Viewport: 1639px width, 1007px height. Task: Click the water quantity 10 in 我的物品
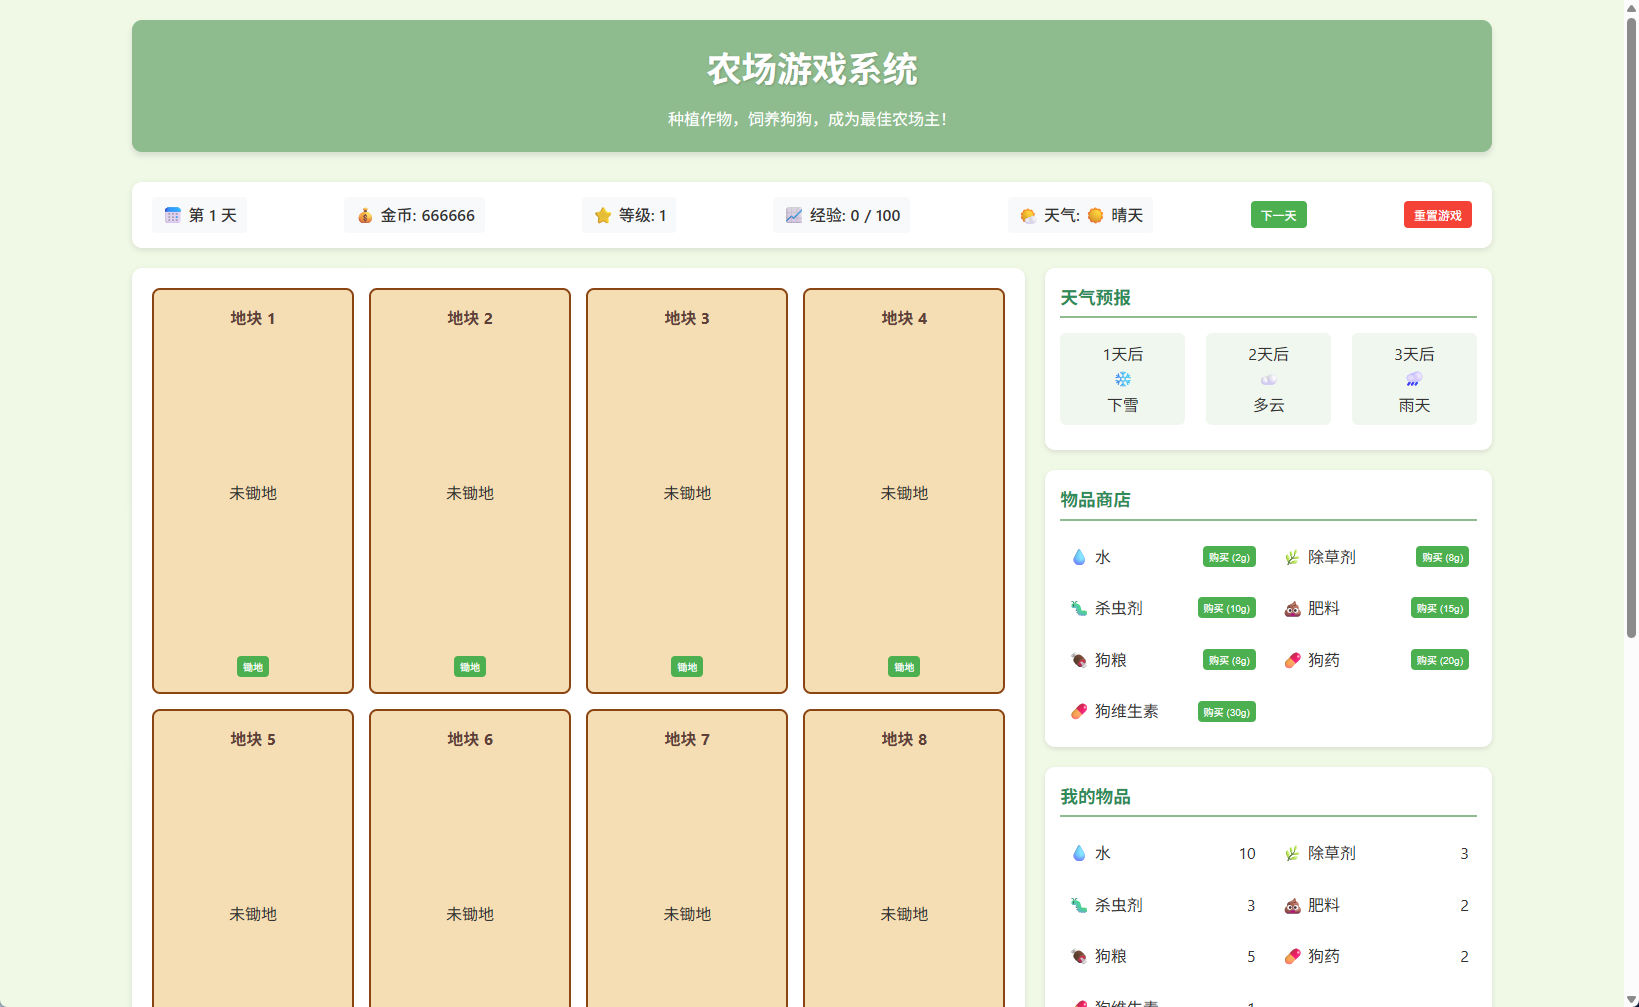point(1247,853)
